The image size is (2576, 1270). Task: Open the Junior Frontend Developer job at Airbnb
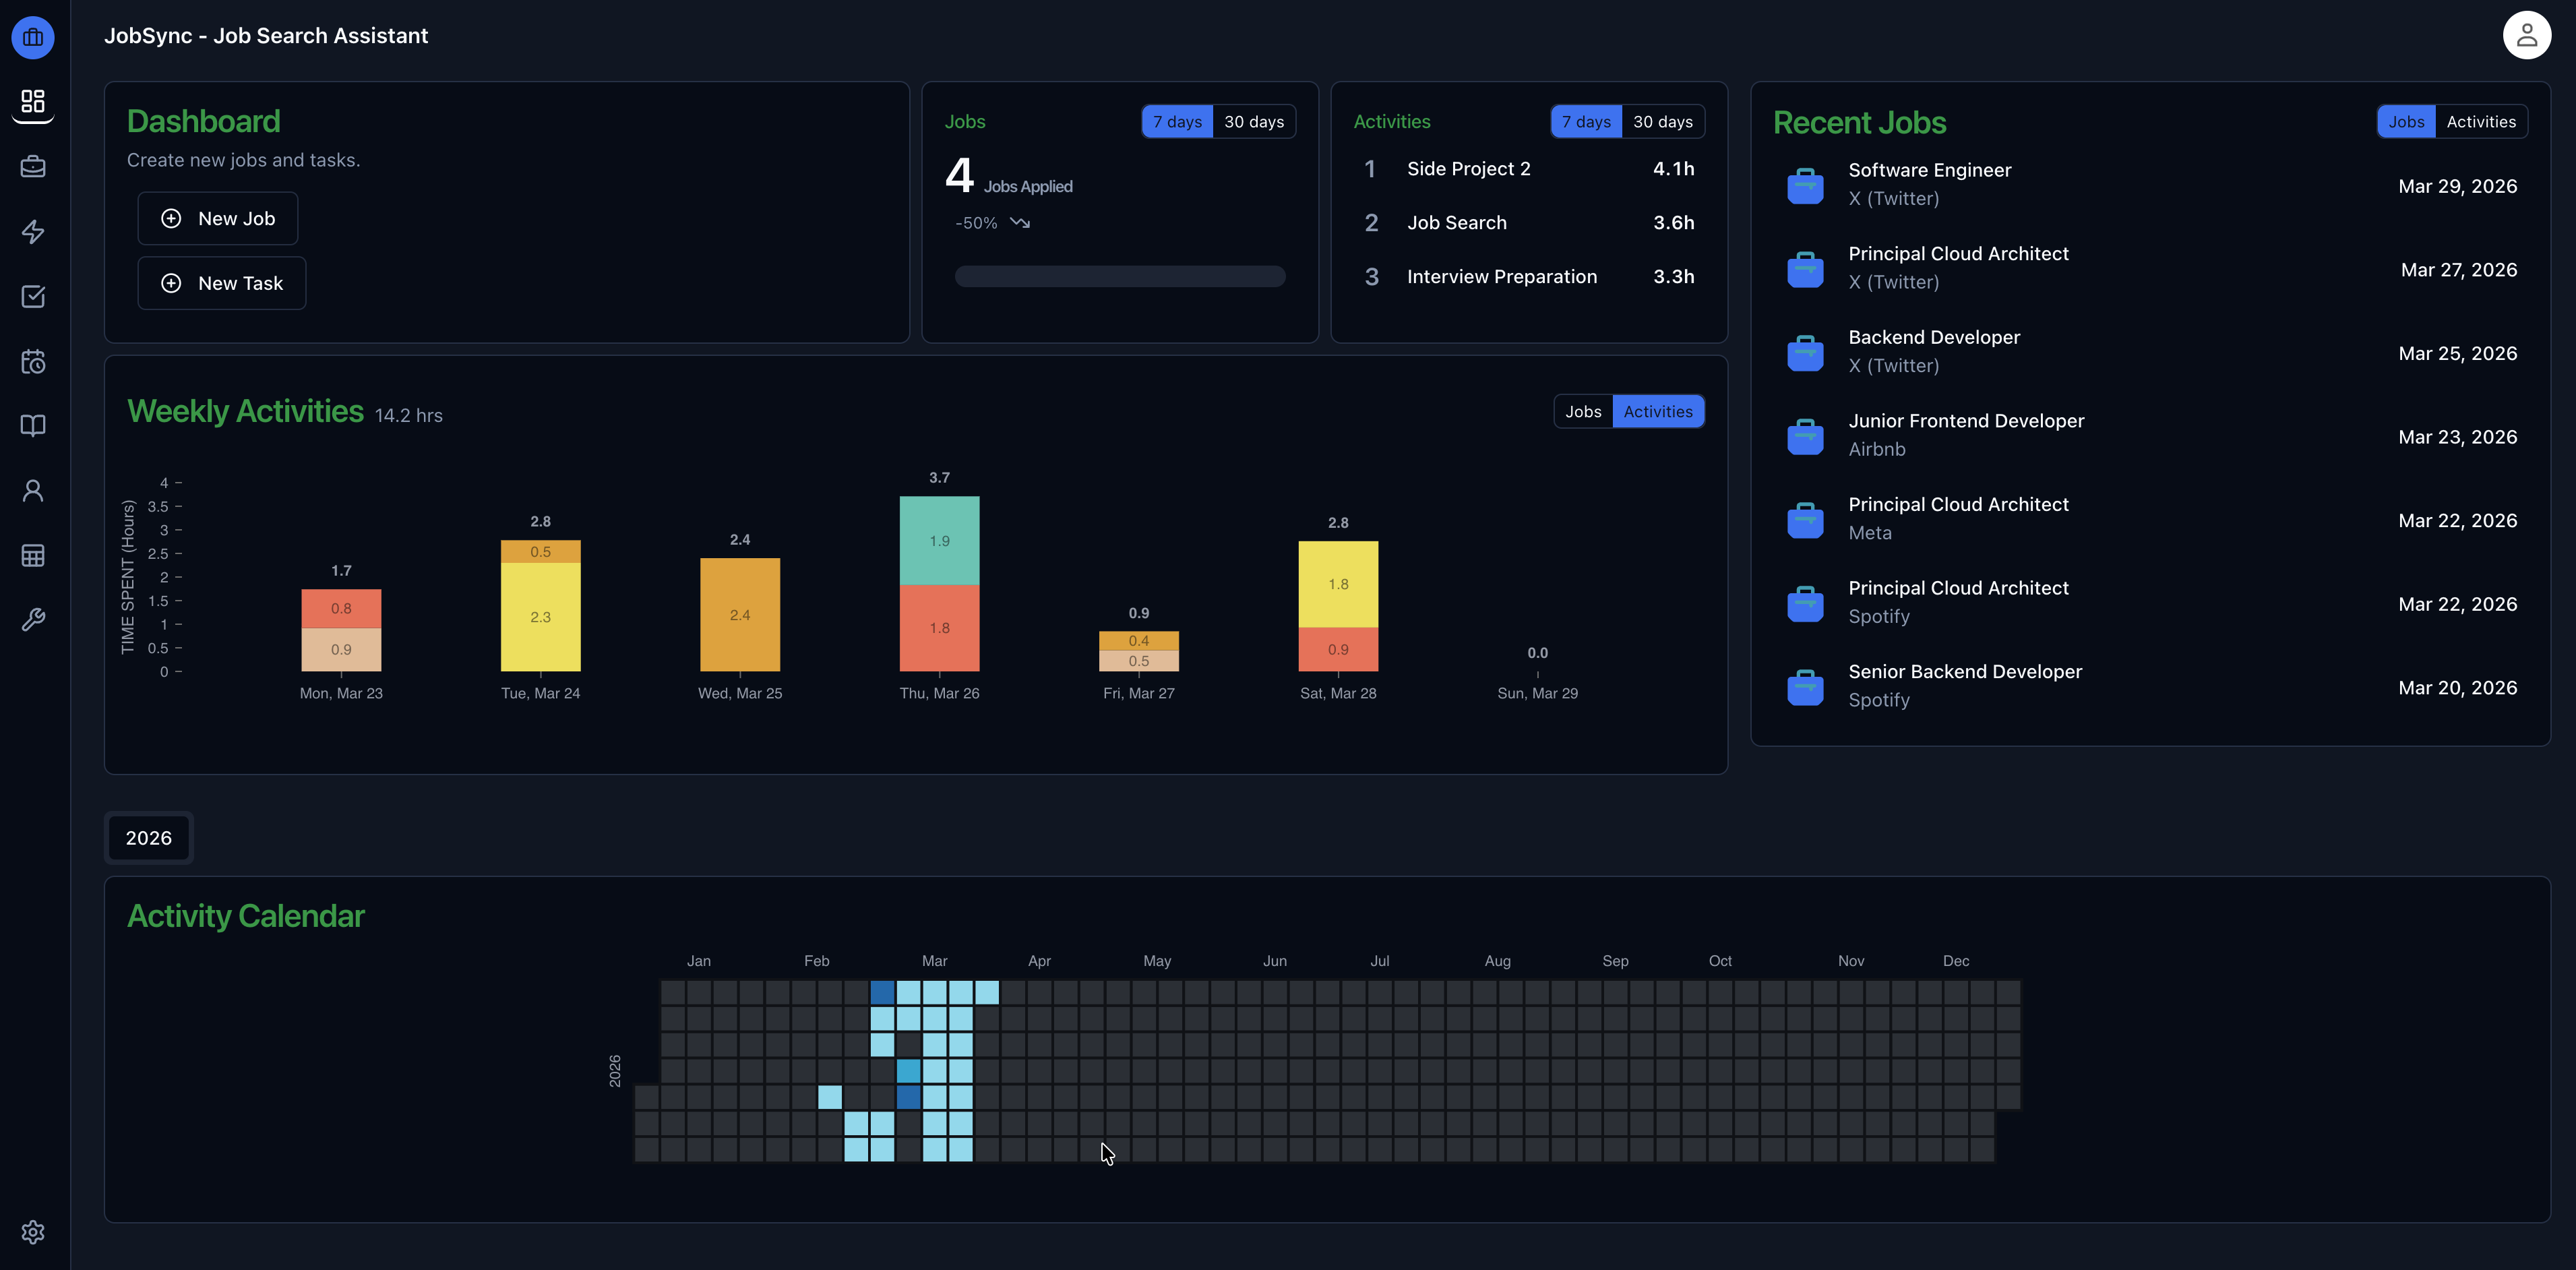tap(1965, 434)
